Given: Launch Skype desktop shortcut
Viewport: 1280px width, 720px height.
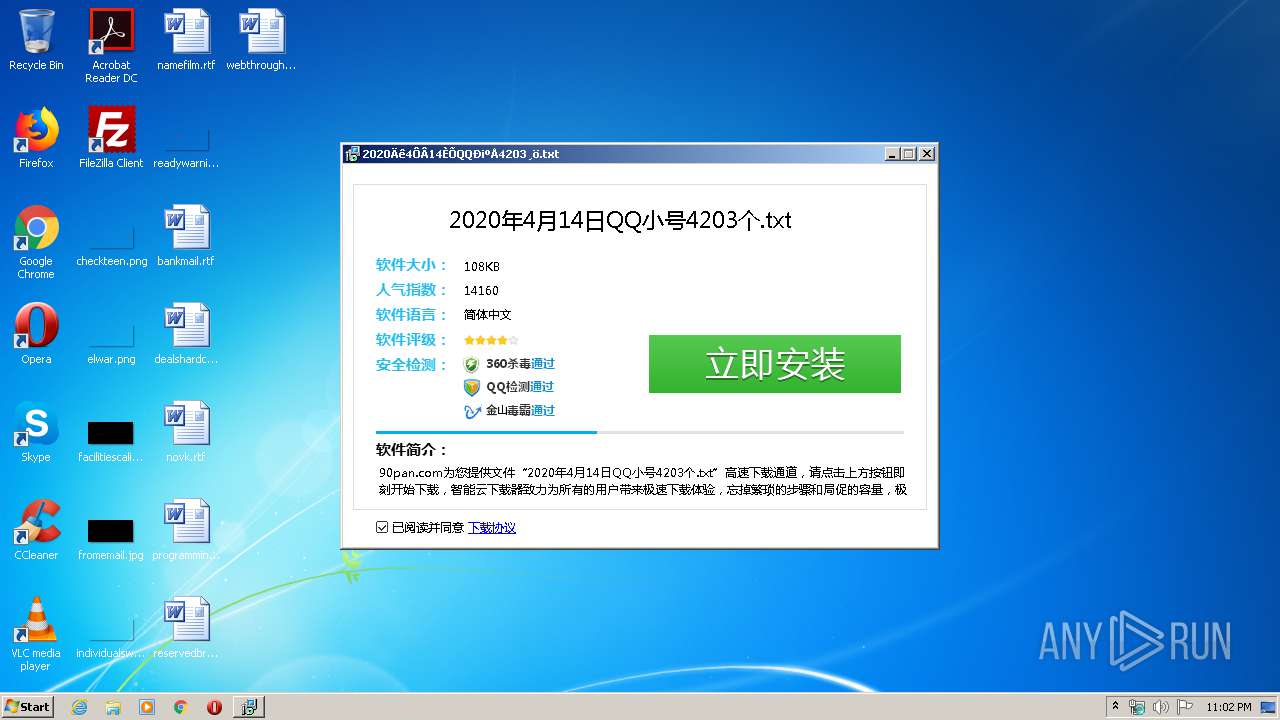Looking at the screenshot, I should tap(36, 432).
